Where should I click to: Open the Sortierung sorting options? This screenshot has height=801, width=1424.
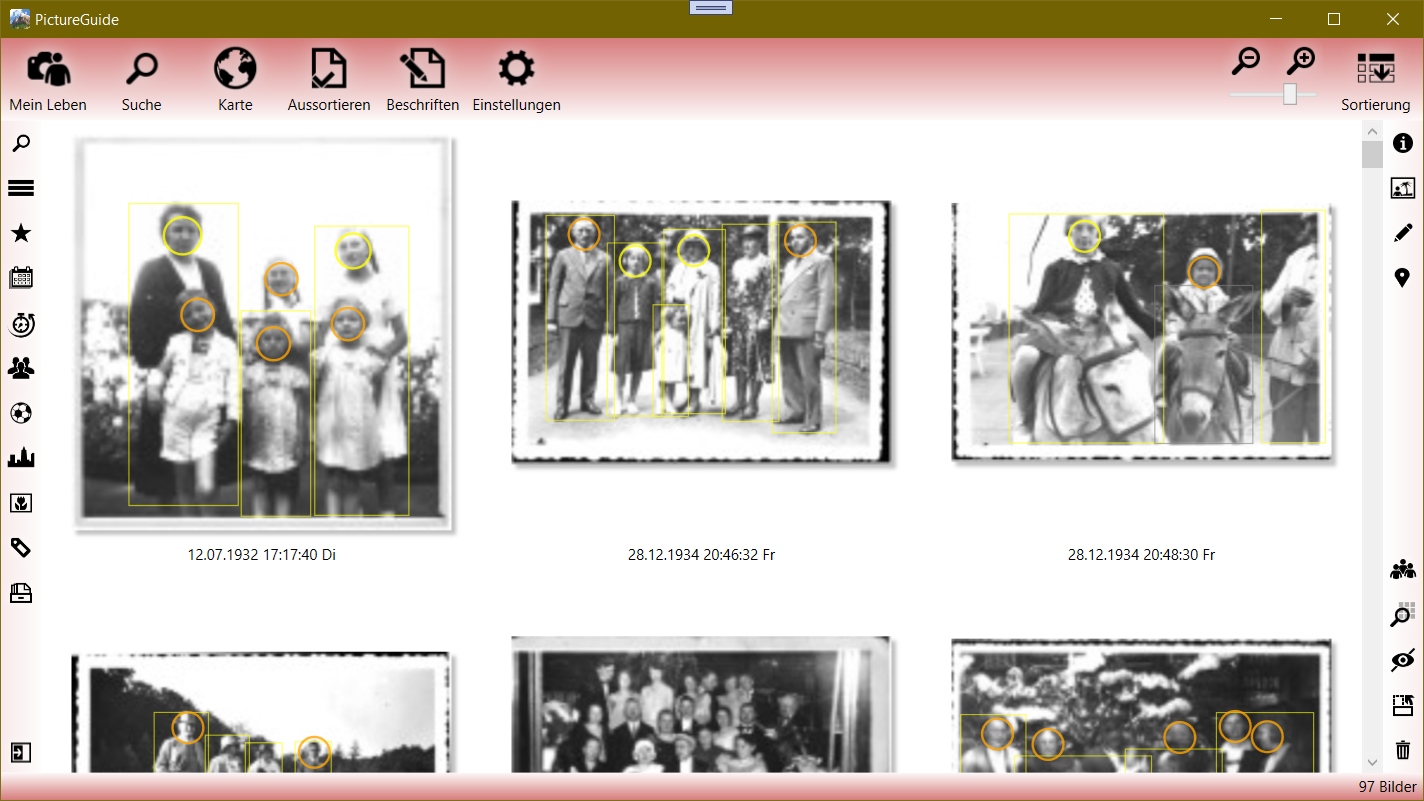pyautogui.click(x=1376, y=80)
